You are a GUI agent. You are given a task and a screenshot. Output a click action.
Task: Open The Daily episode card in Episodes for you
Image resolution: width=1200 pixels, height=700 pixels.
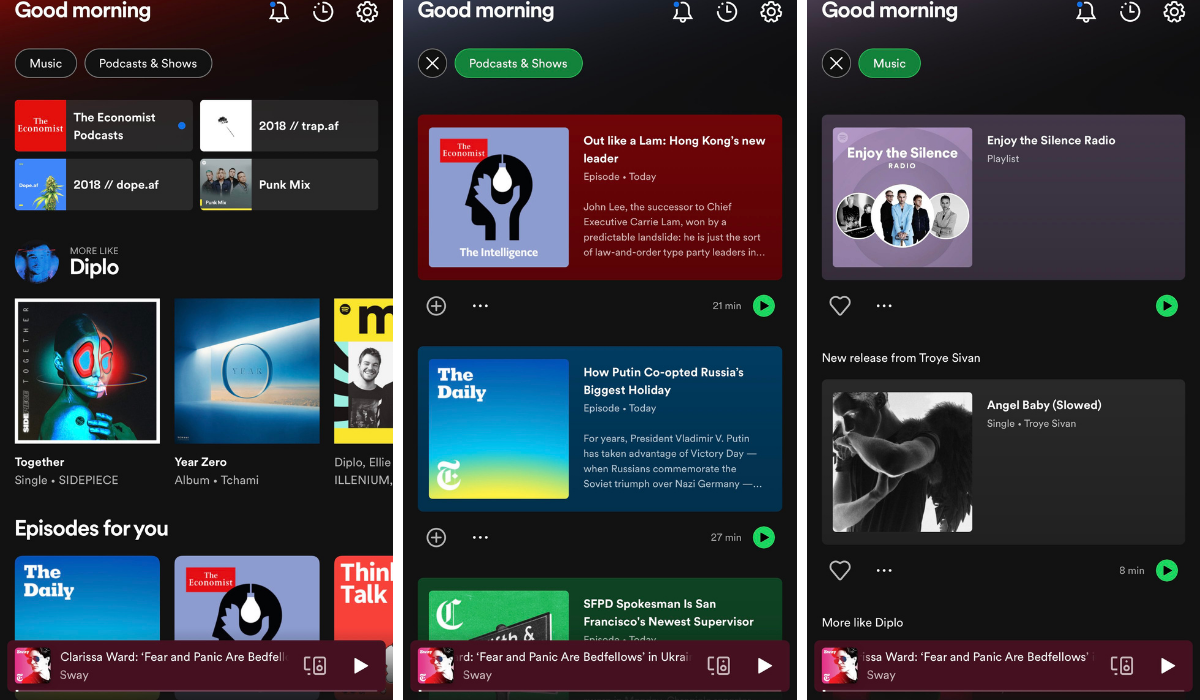tap(87, 598)
